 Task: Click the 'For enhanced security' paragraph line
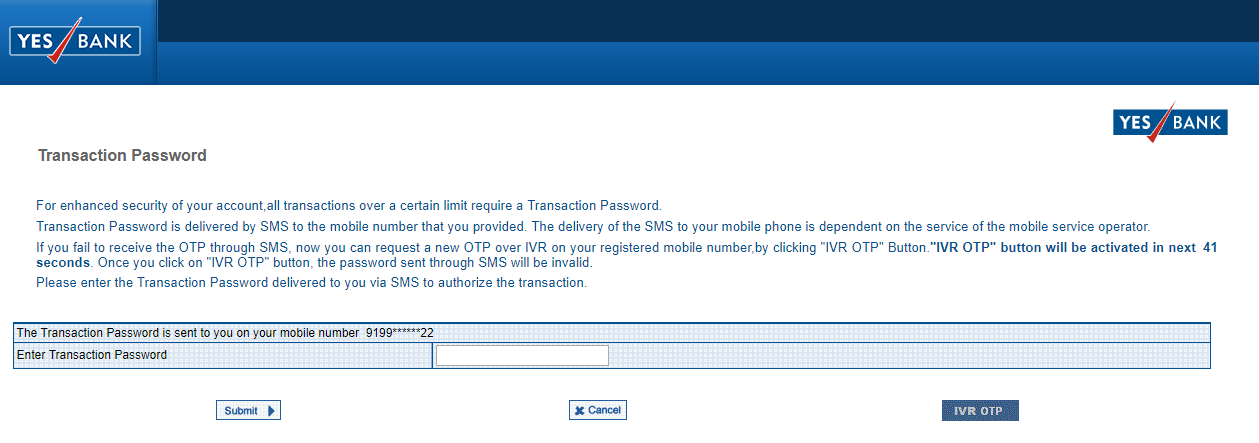[348, 205]
